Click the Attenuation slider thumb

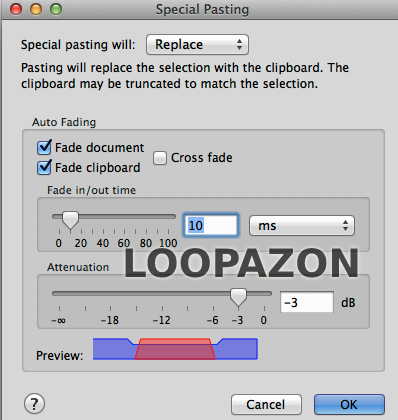pyautogui.click(x=239, y=297)
